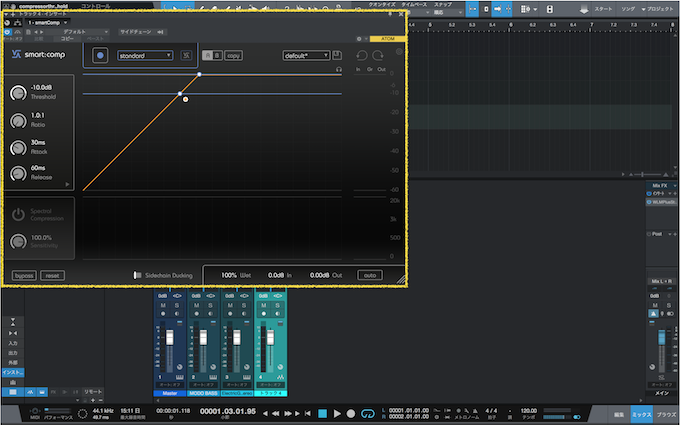Toggle the Sidechain Ducking switch
This screenshot has width=680, height=425.
coord(137,275)
